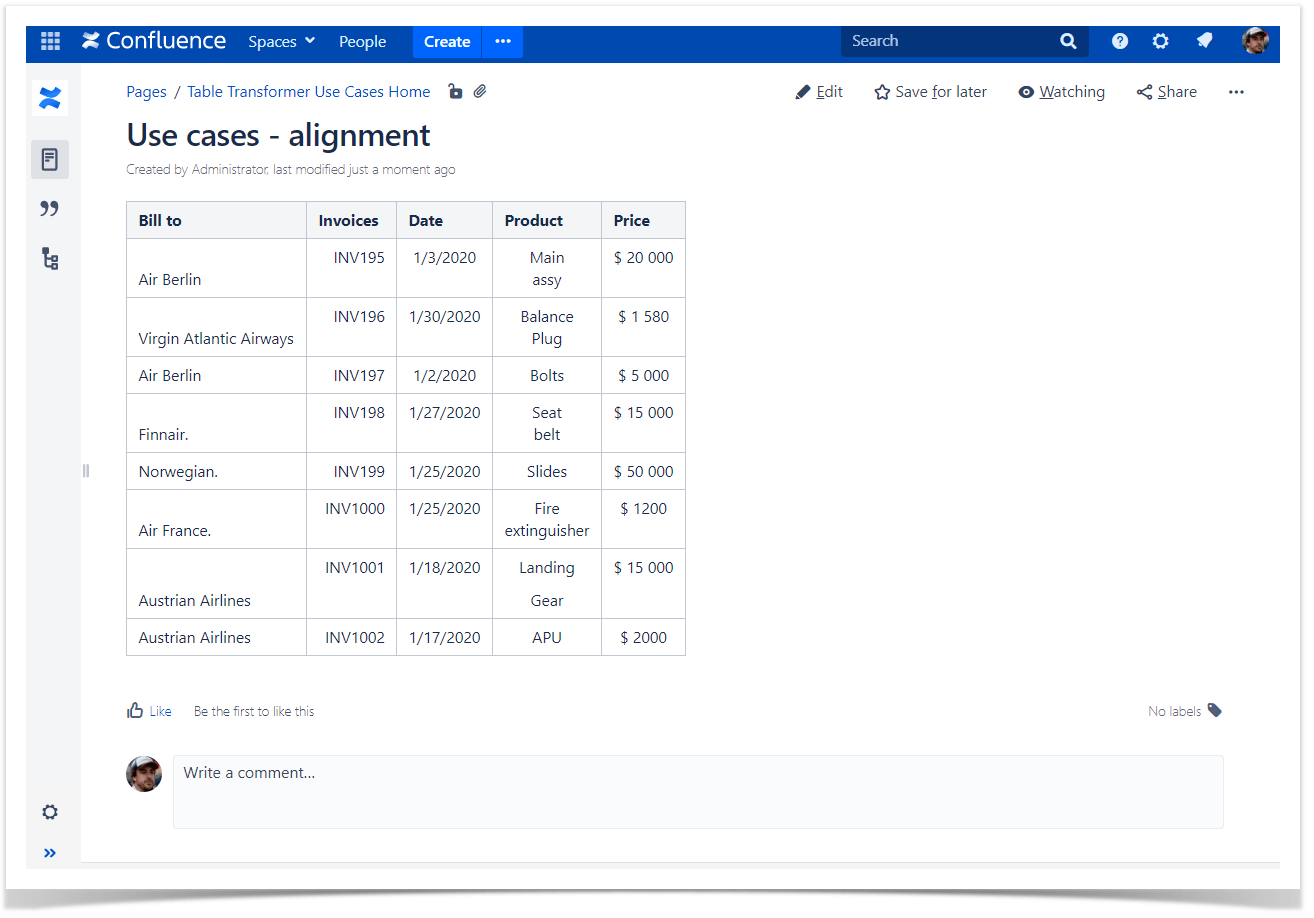Go to the Pages breadcrumb link
The image size is (1314, 918).
pos(146,92)
